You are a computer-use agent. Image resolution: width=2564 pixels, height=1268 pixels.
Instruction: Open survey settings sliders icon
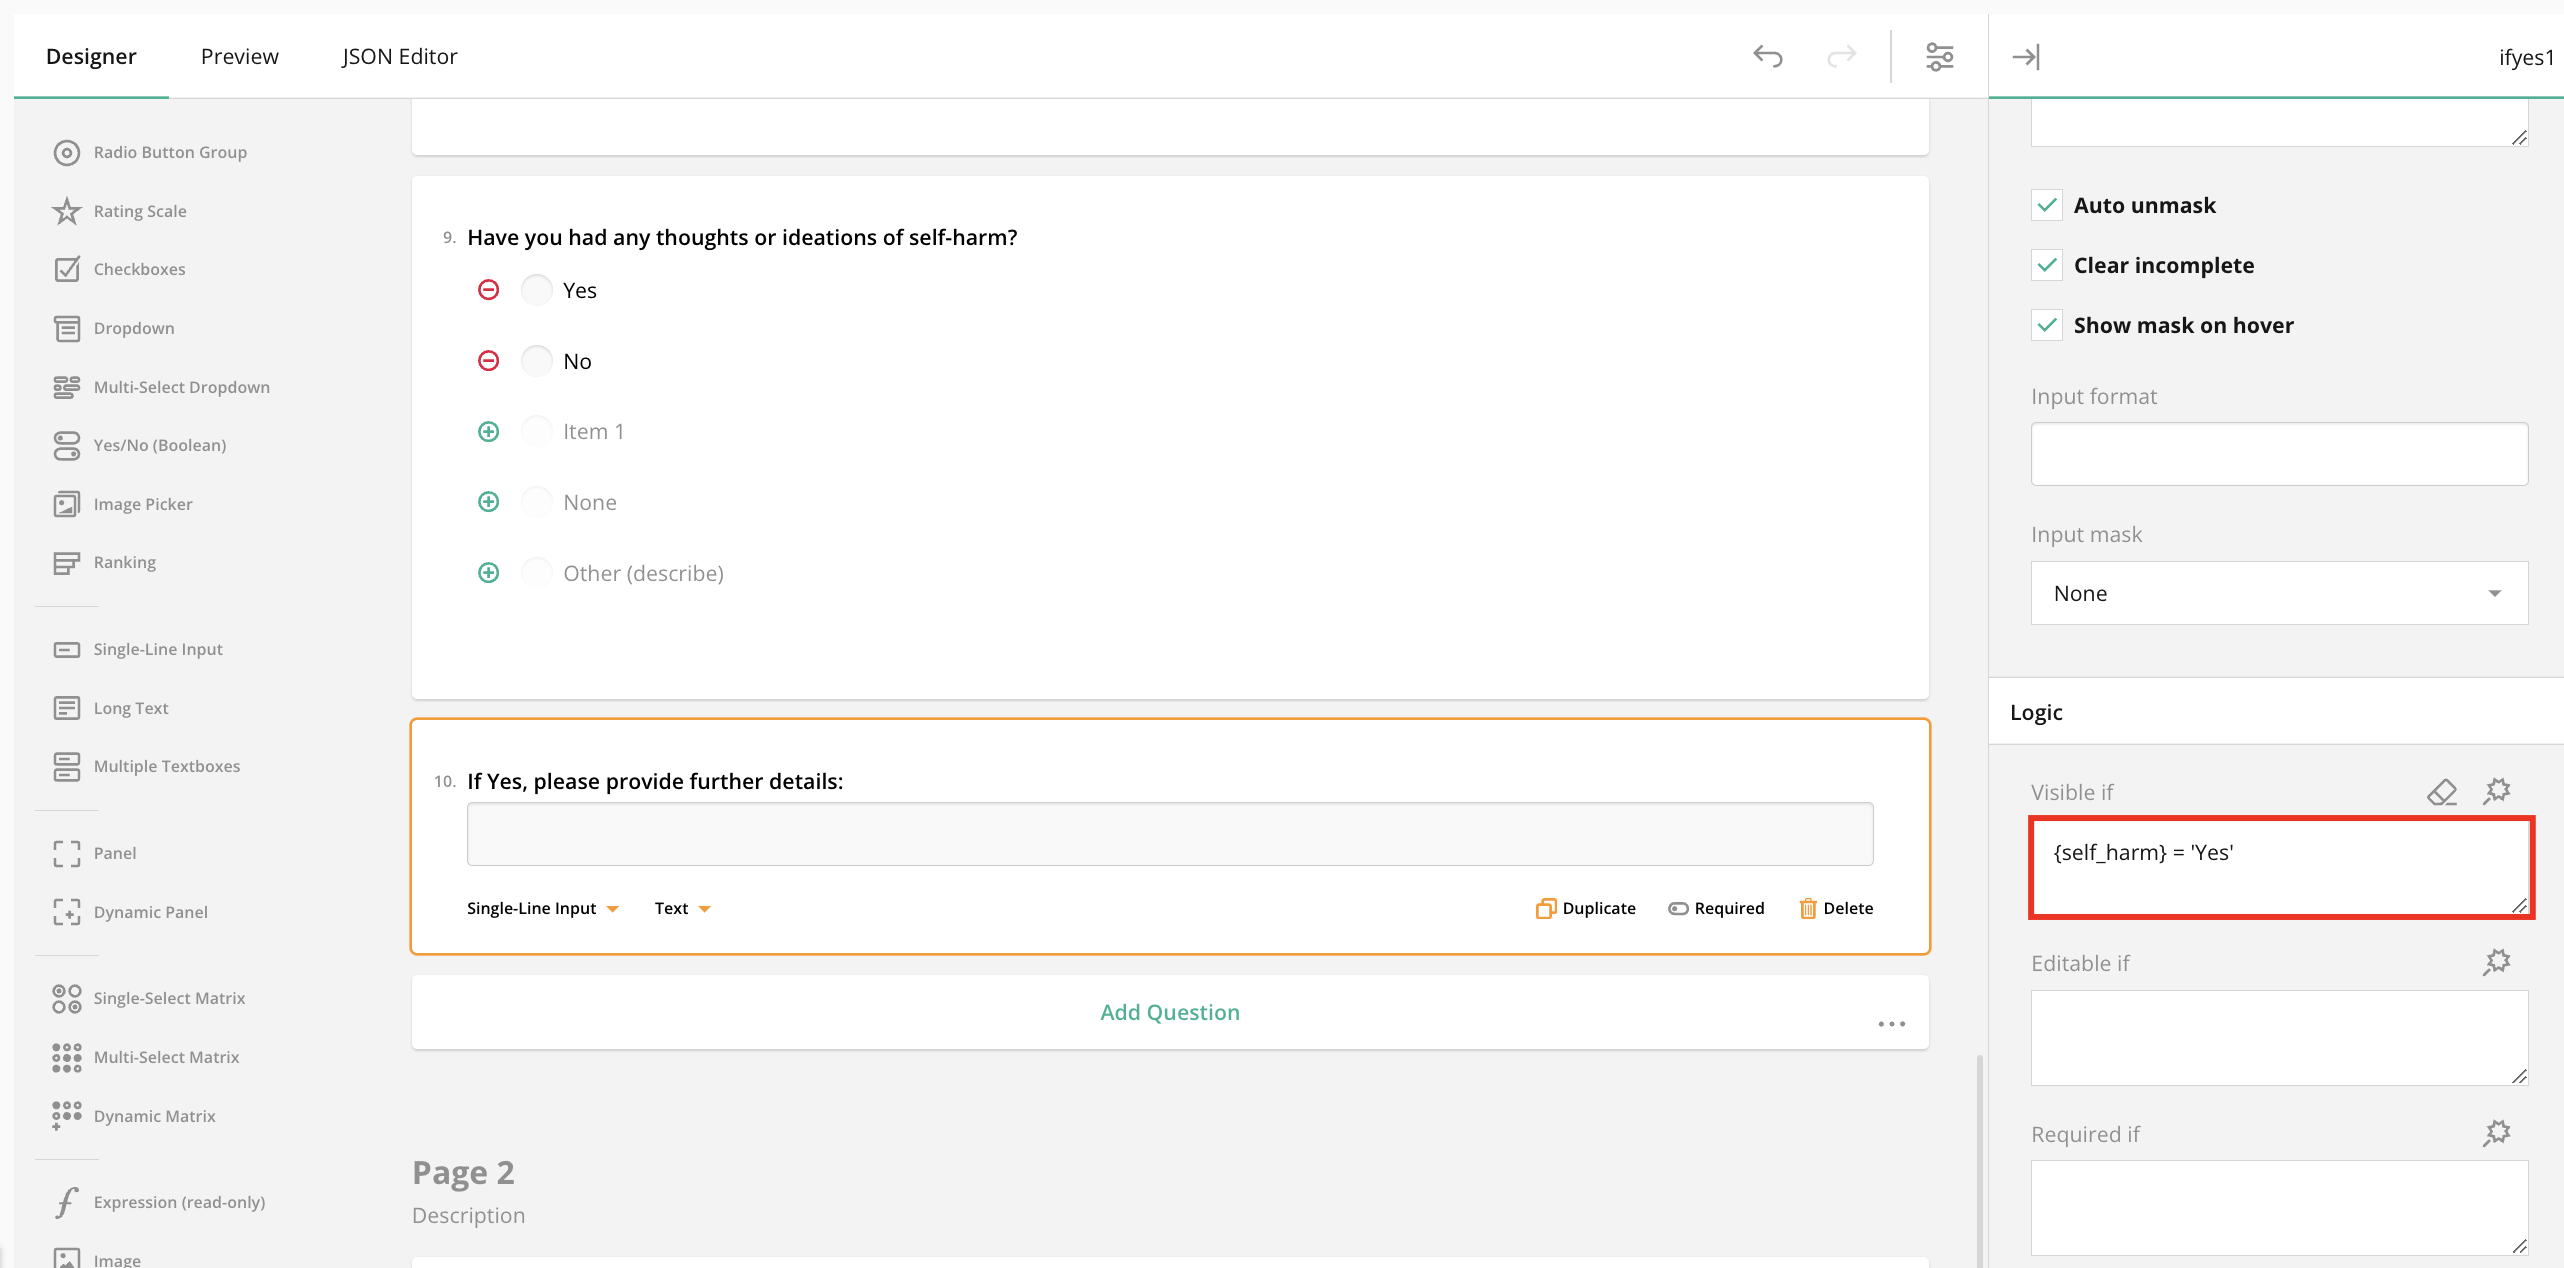(x=1939, y=56)
